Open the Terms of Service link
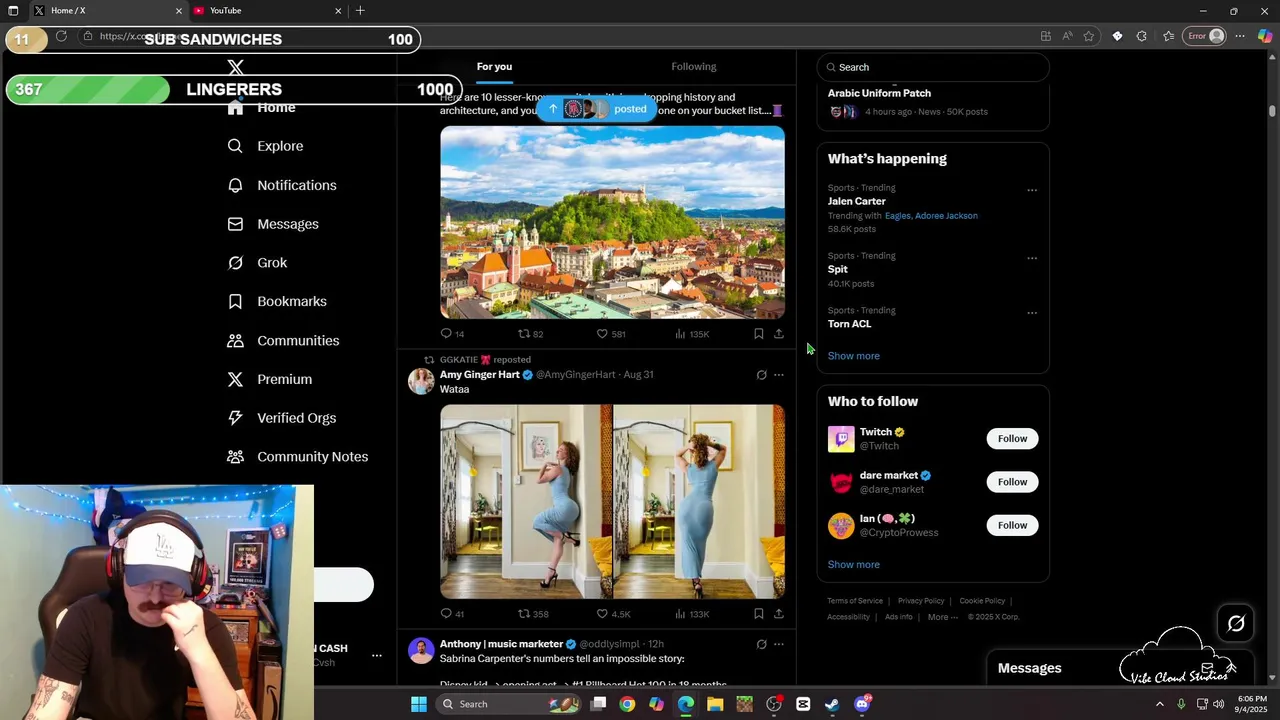The width and height of the screenshot is (1280, 720). pos(855,601)
